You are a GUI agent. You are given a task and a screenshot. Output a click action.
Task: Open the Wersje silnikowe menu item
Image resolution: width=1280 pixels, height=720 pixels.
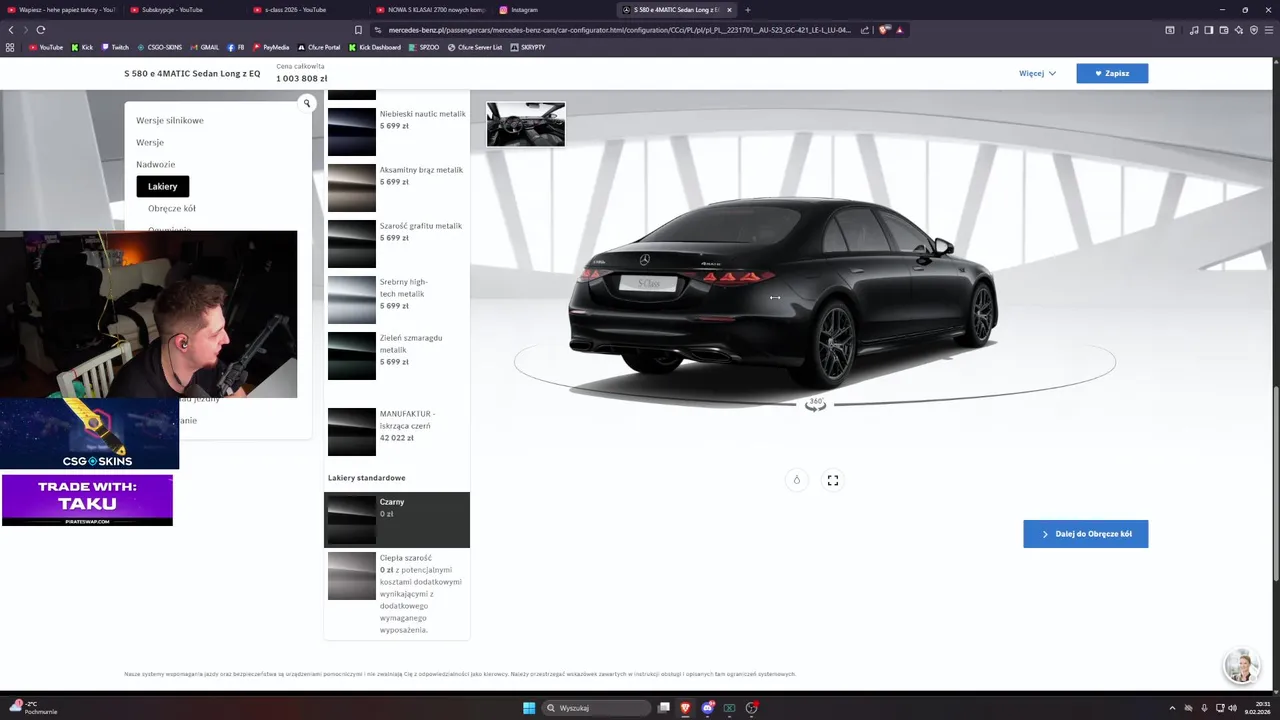click(x=170, y=120)
